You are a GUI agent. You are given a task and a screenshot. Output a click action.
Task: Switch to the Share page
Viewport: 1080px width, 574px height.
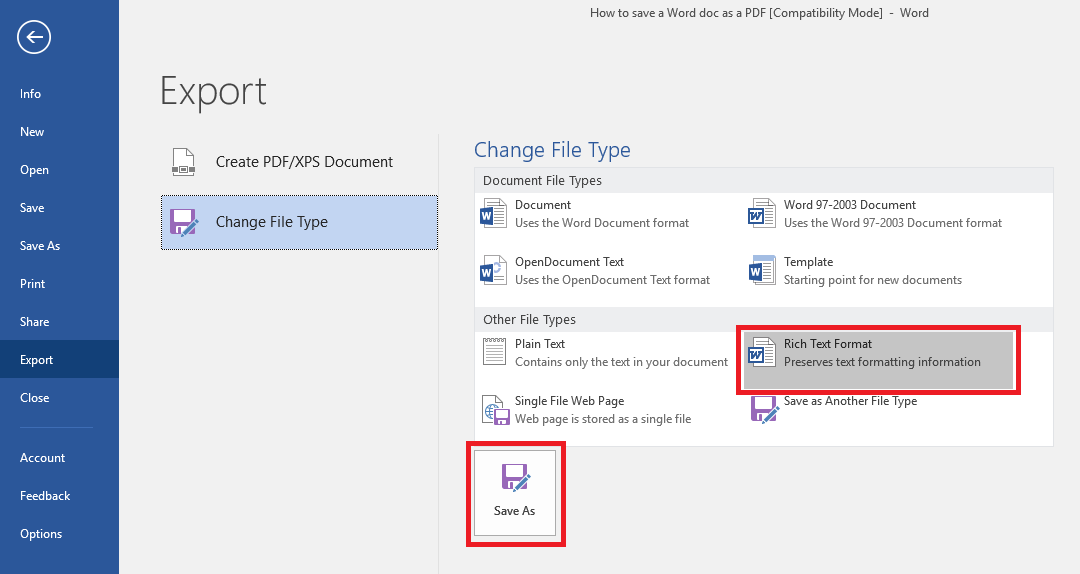tap(34, 322)
